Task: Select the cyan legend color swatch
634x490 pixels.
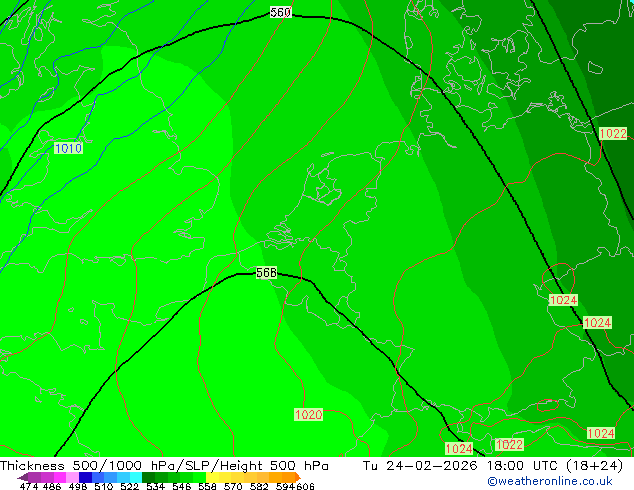Action: click(136, 477)
